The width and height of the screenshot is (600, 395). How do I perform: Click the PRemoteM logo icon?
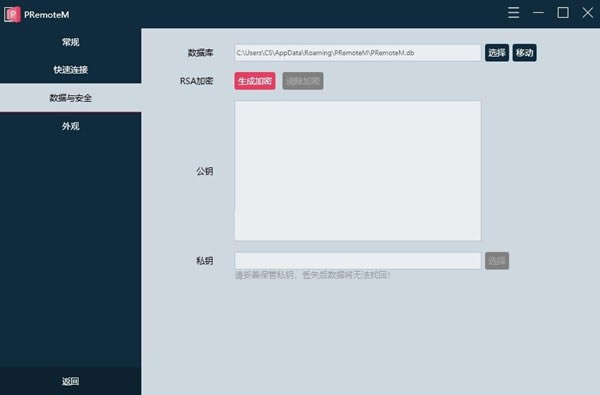click(12, 14)
